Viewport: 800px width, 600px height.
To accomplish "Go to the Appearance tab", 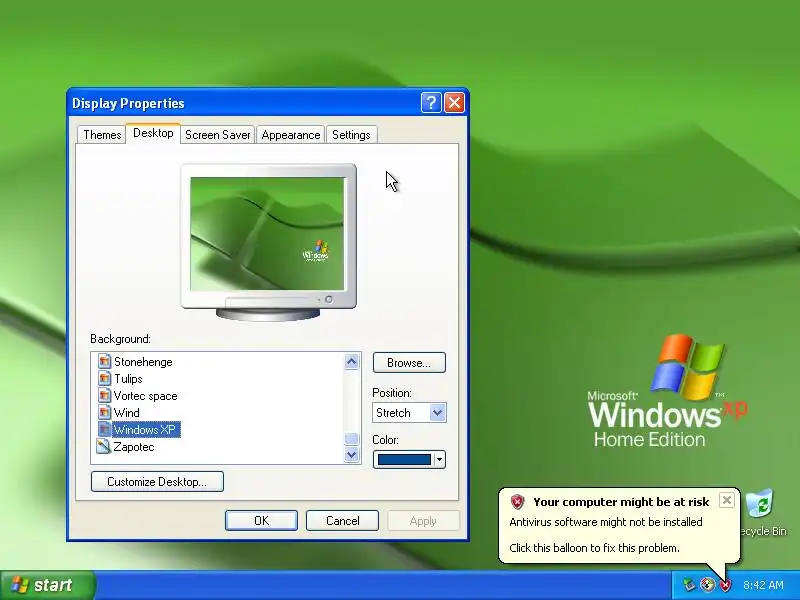I will pyautogui.click(x=291, y=135).
